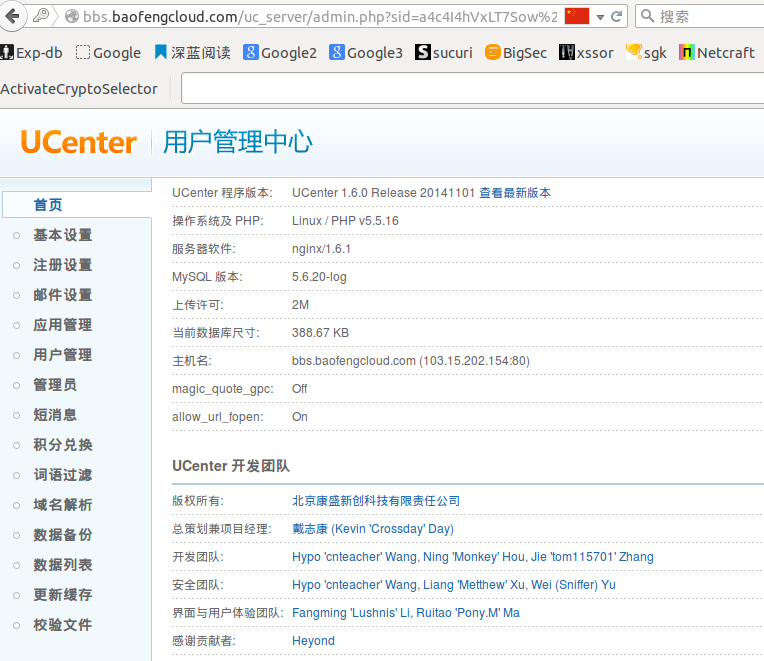Open 词语过滤 in sidebar
This screenshot has width=764, height=661.
point(62,475)
